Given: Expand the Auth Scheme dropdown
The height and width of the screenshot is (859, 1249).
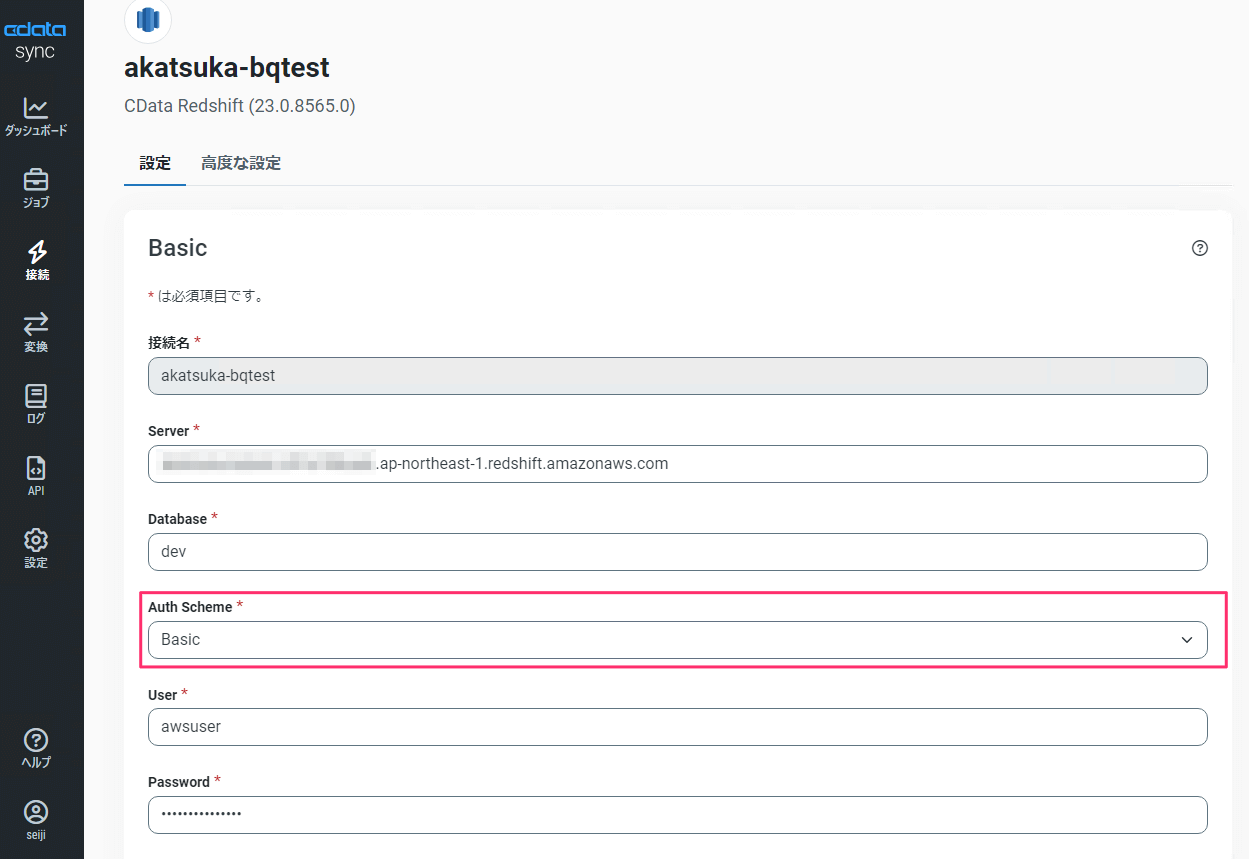Looking at the screenshot, I should pos(677,640).
